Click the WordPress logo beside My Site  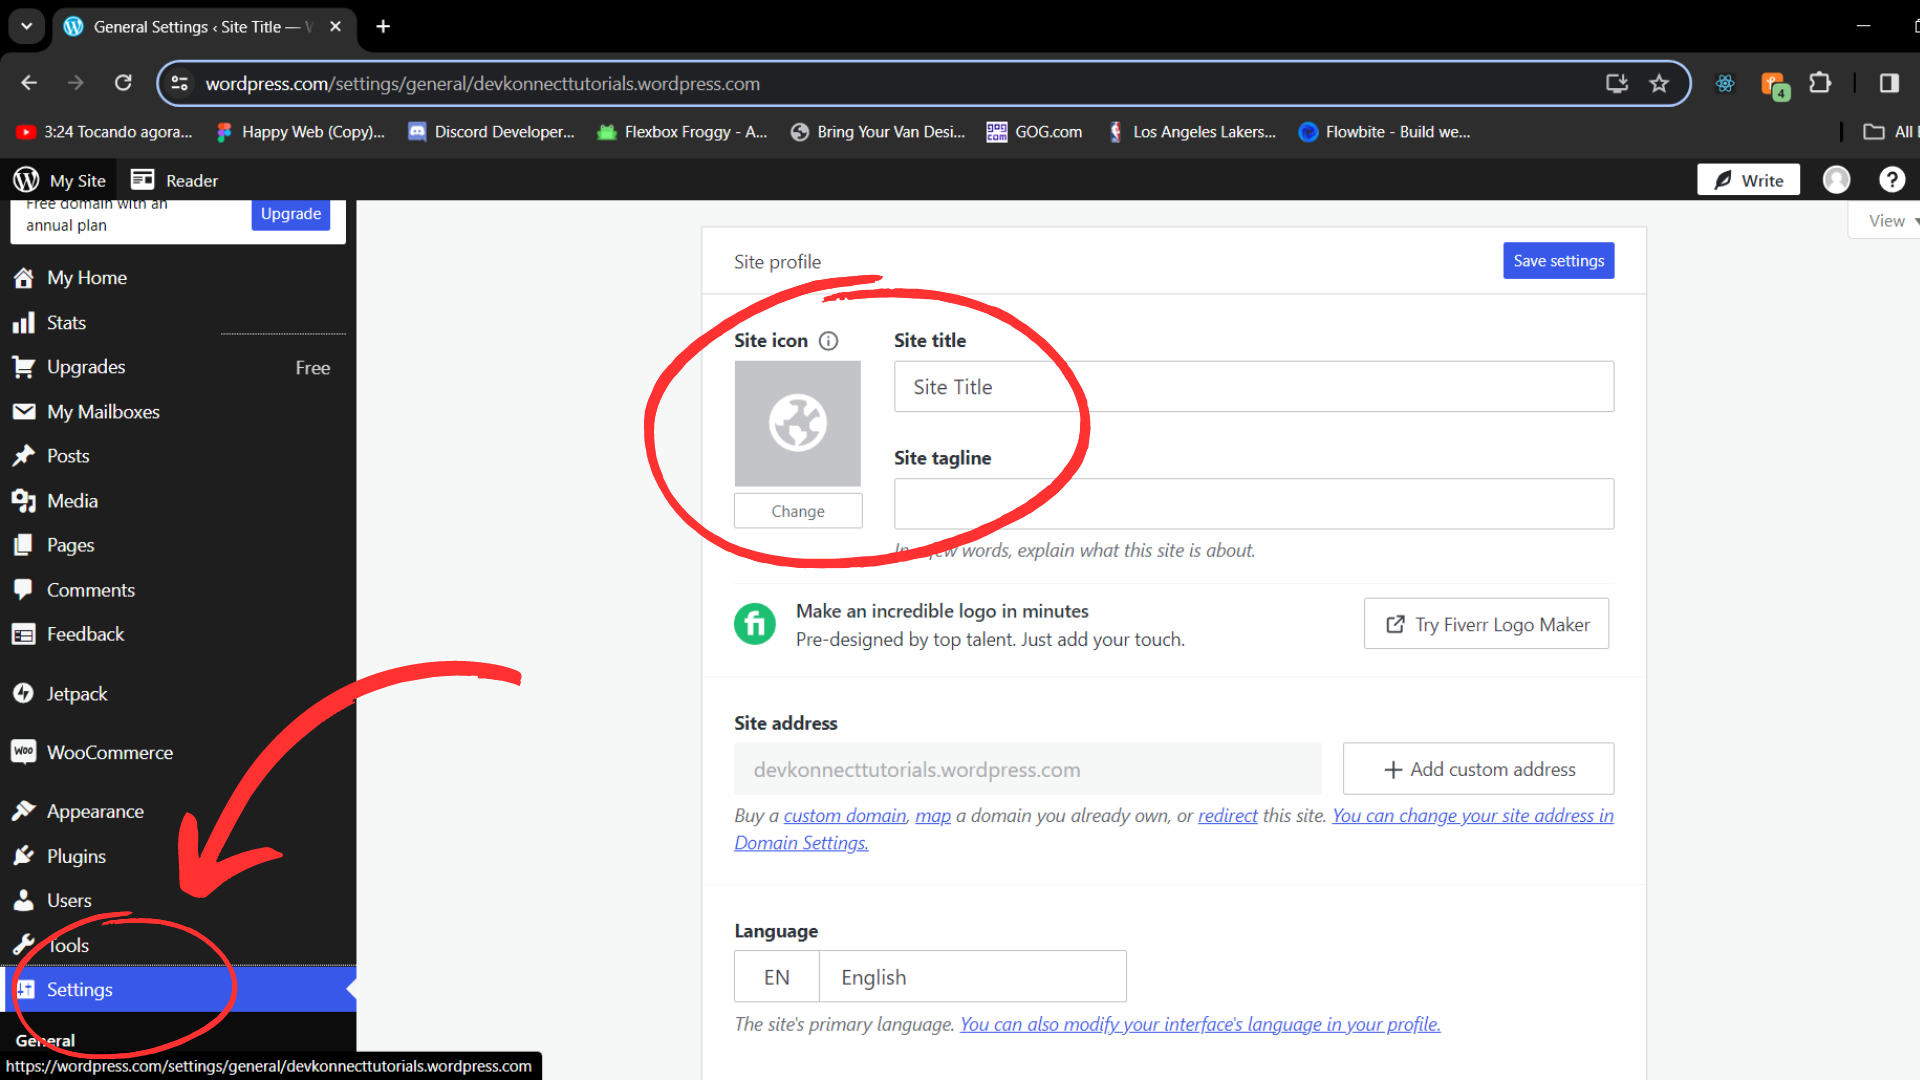(26, 180)
